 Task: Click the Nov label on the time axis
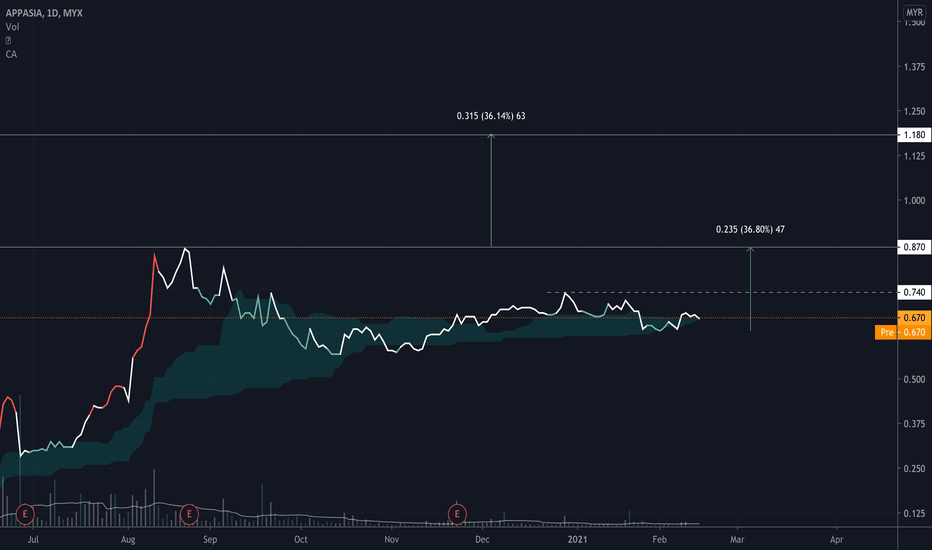[x=391, y=539]
